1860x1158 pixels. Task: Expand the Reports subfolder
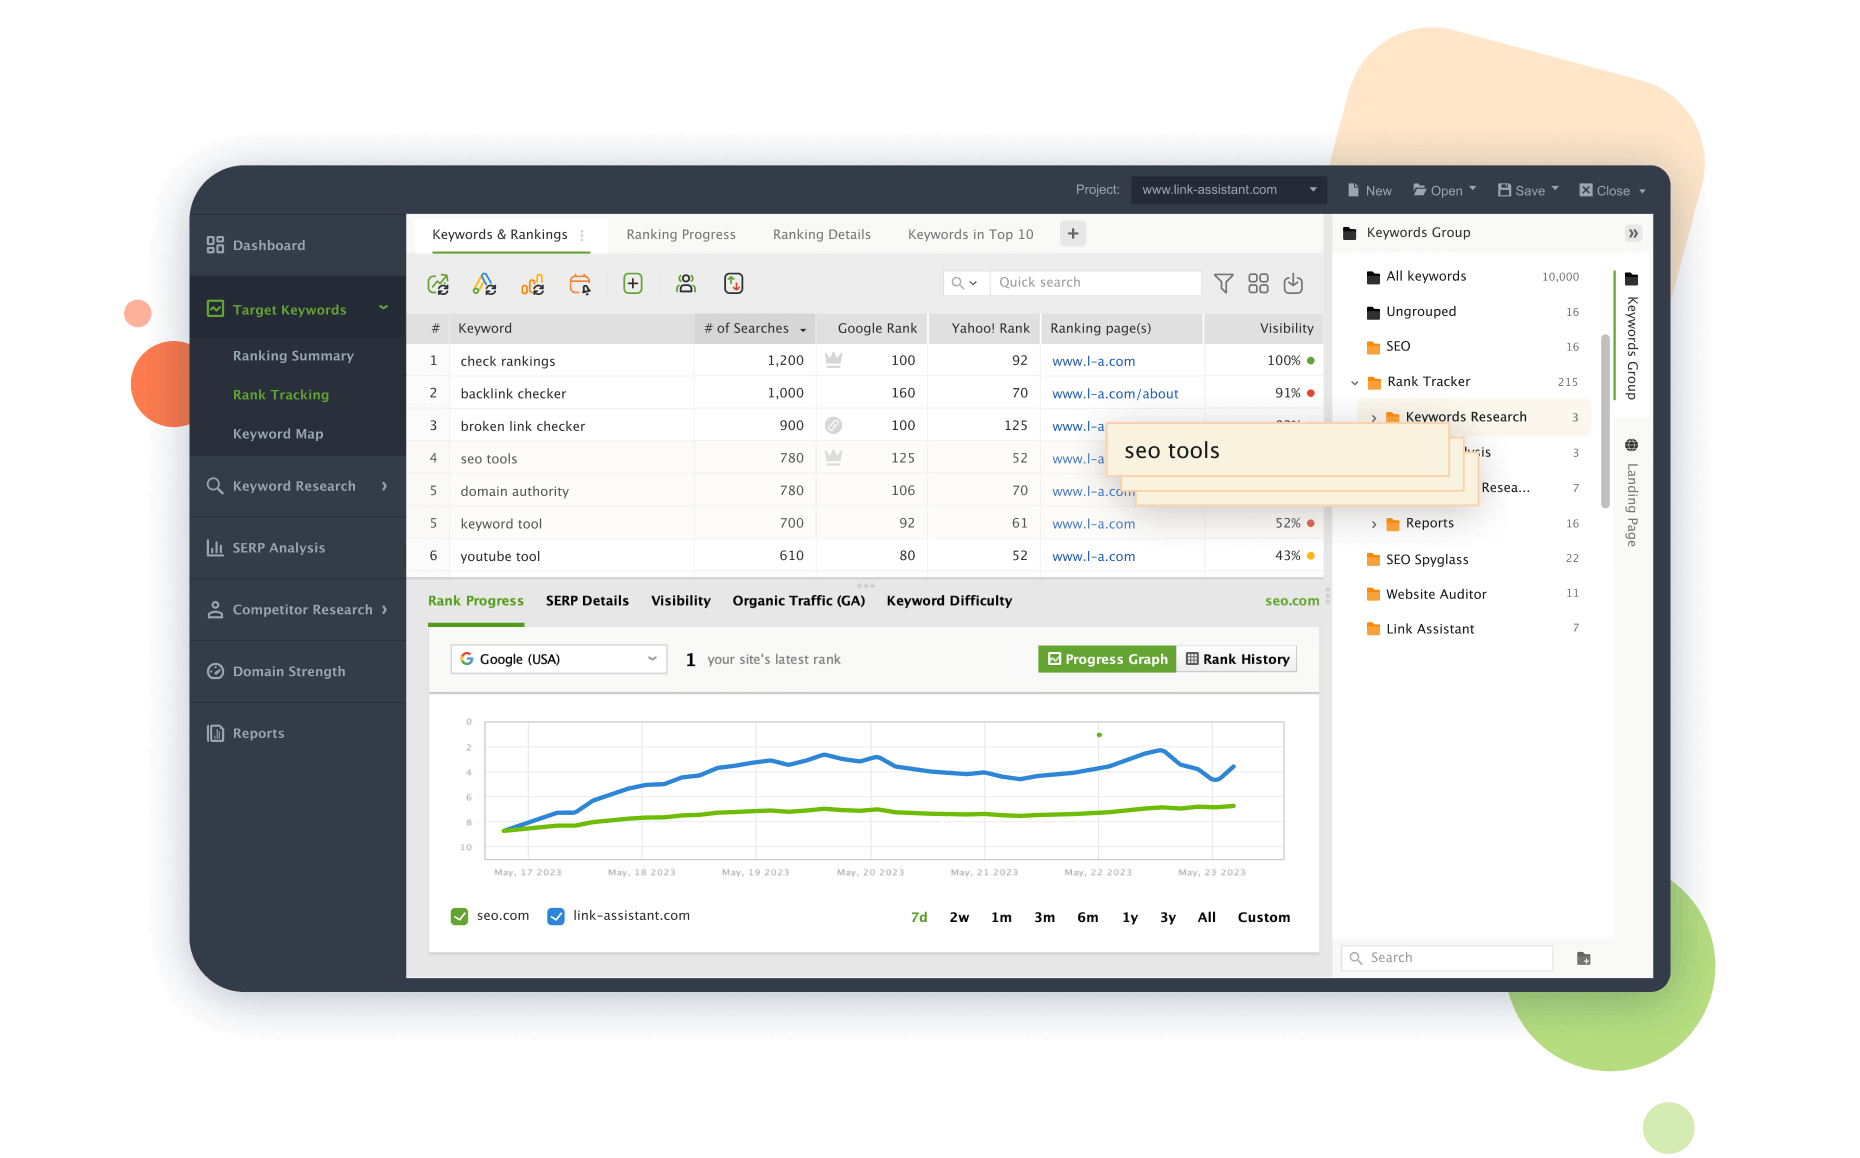pos(1374,524)
